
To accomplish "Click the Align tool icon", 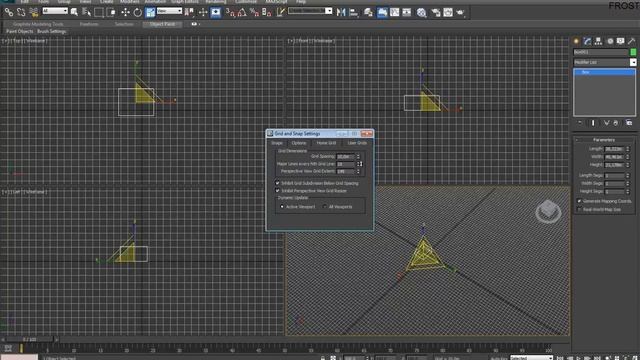I will 354,12.
